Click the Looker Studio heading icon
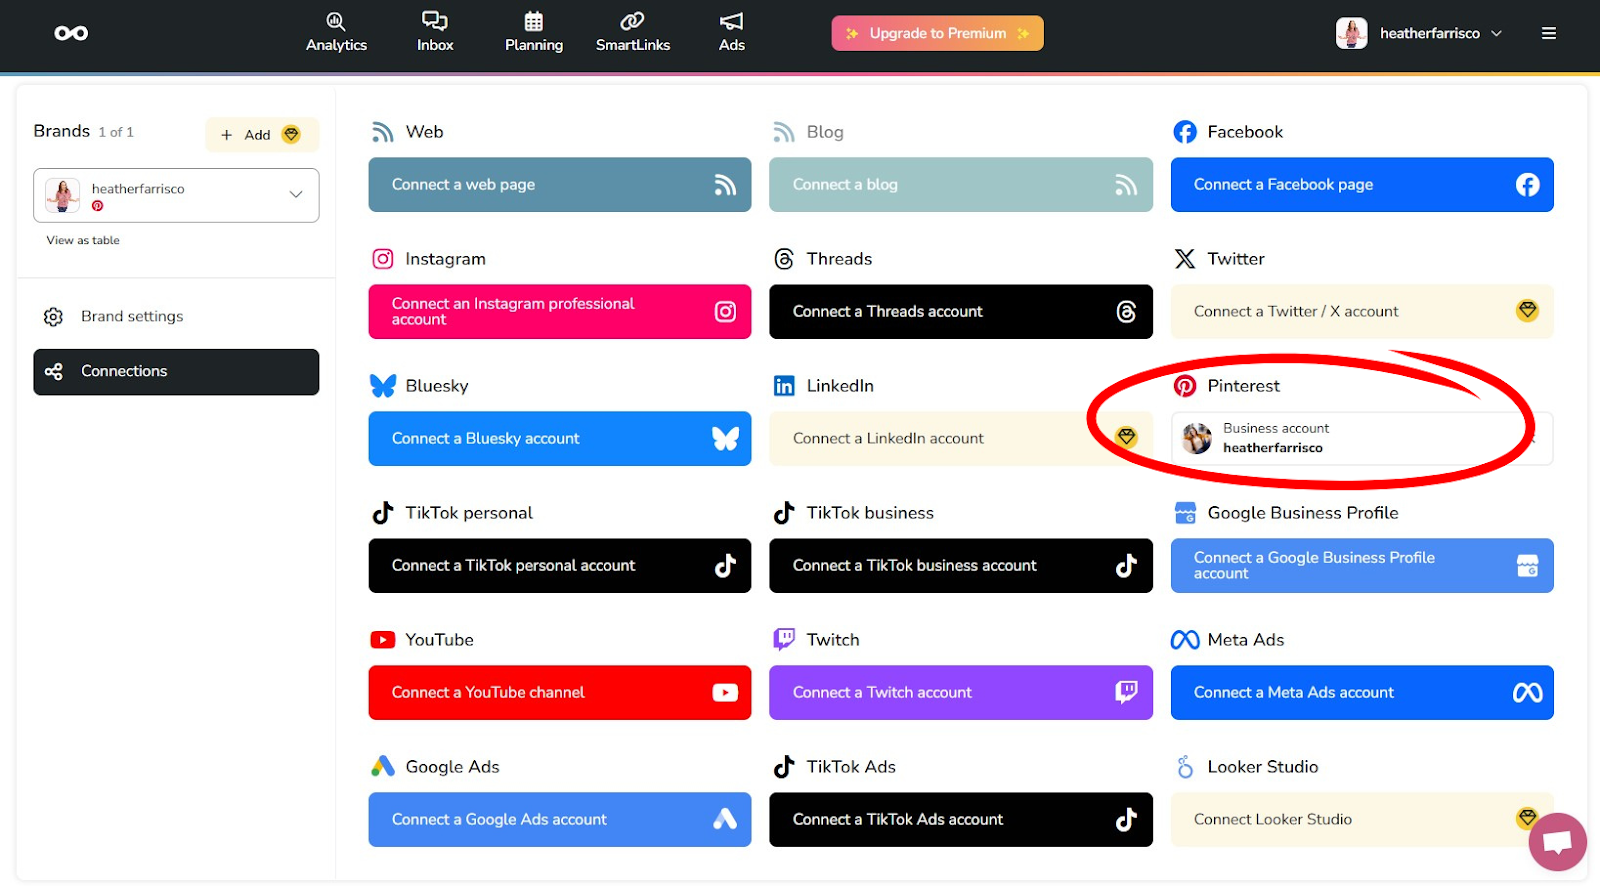1600x886 pixels. tap(1185, 767)
